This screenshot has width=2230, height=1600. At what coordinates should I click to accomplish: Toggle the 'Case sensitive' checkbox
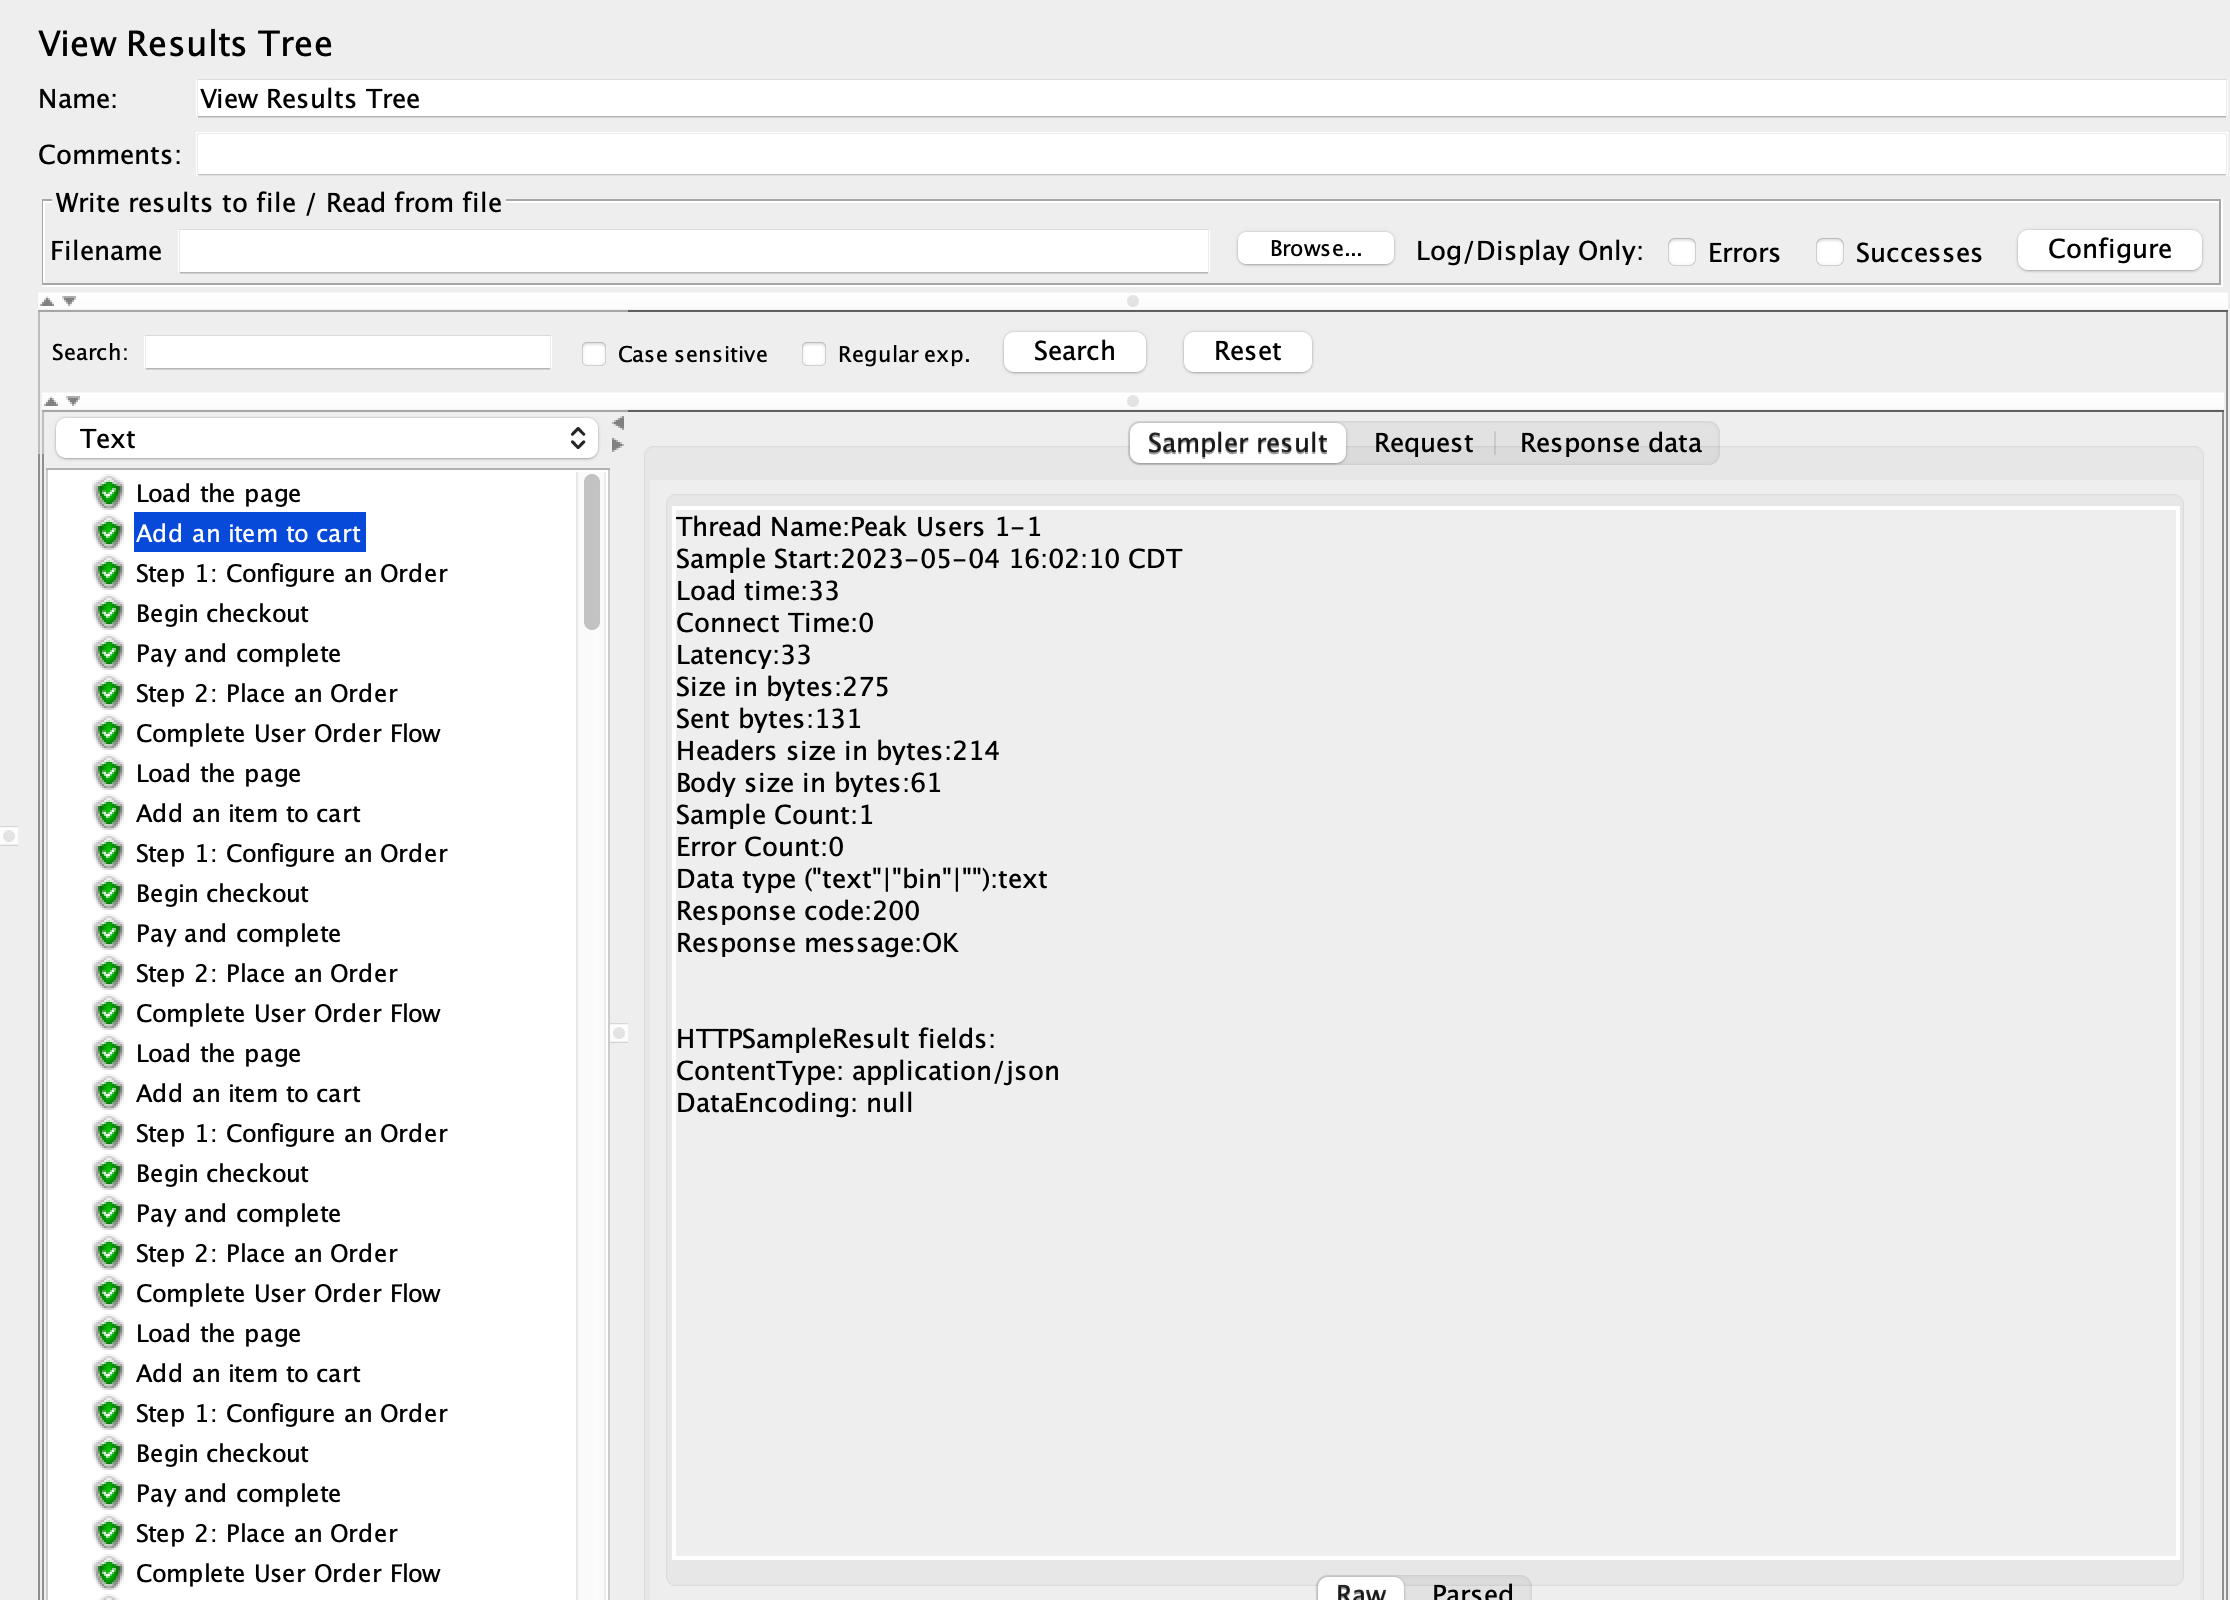pyautogui.click(x=599, y=353)
